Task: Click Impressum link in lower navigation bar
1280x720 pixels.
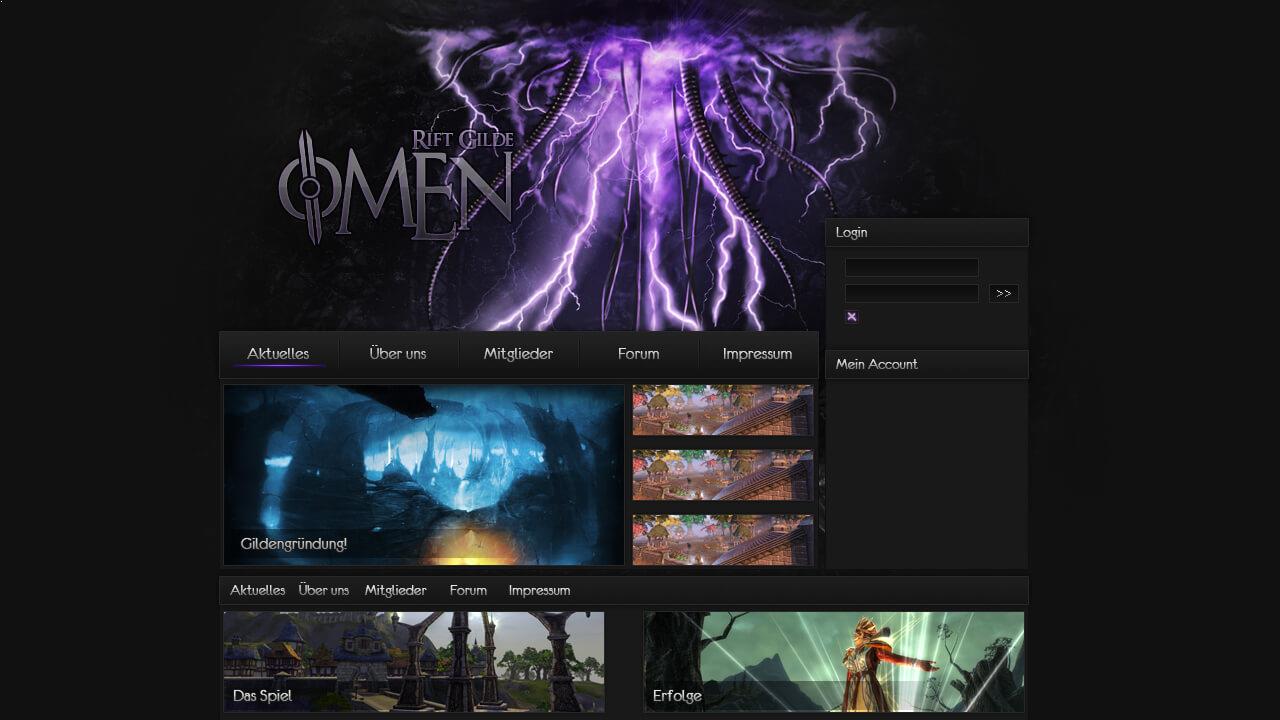Action: 539,590
